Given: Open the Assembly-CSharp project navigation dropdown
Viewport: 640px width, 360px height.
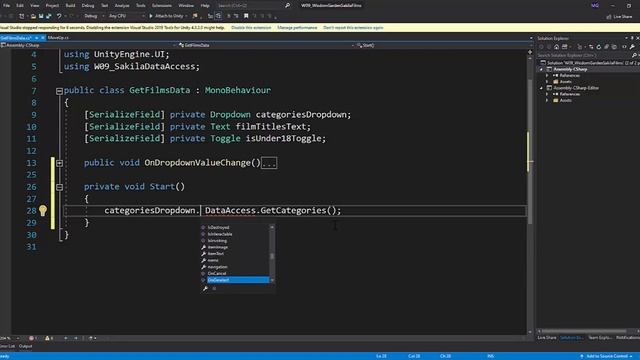Looking at the screenshot, I should (89, 45).
